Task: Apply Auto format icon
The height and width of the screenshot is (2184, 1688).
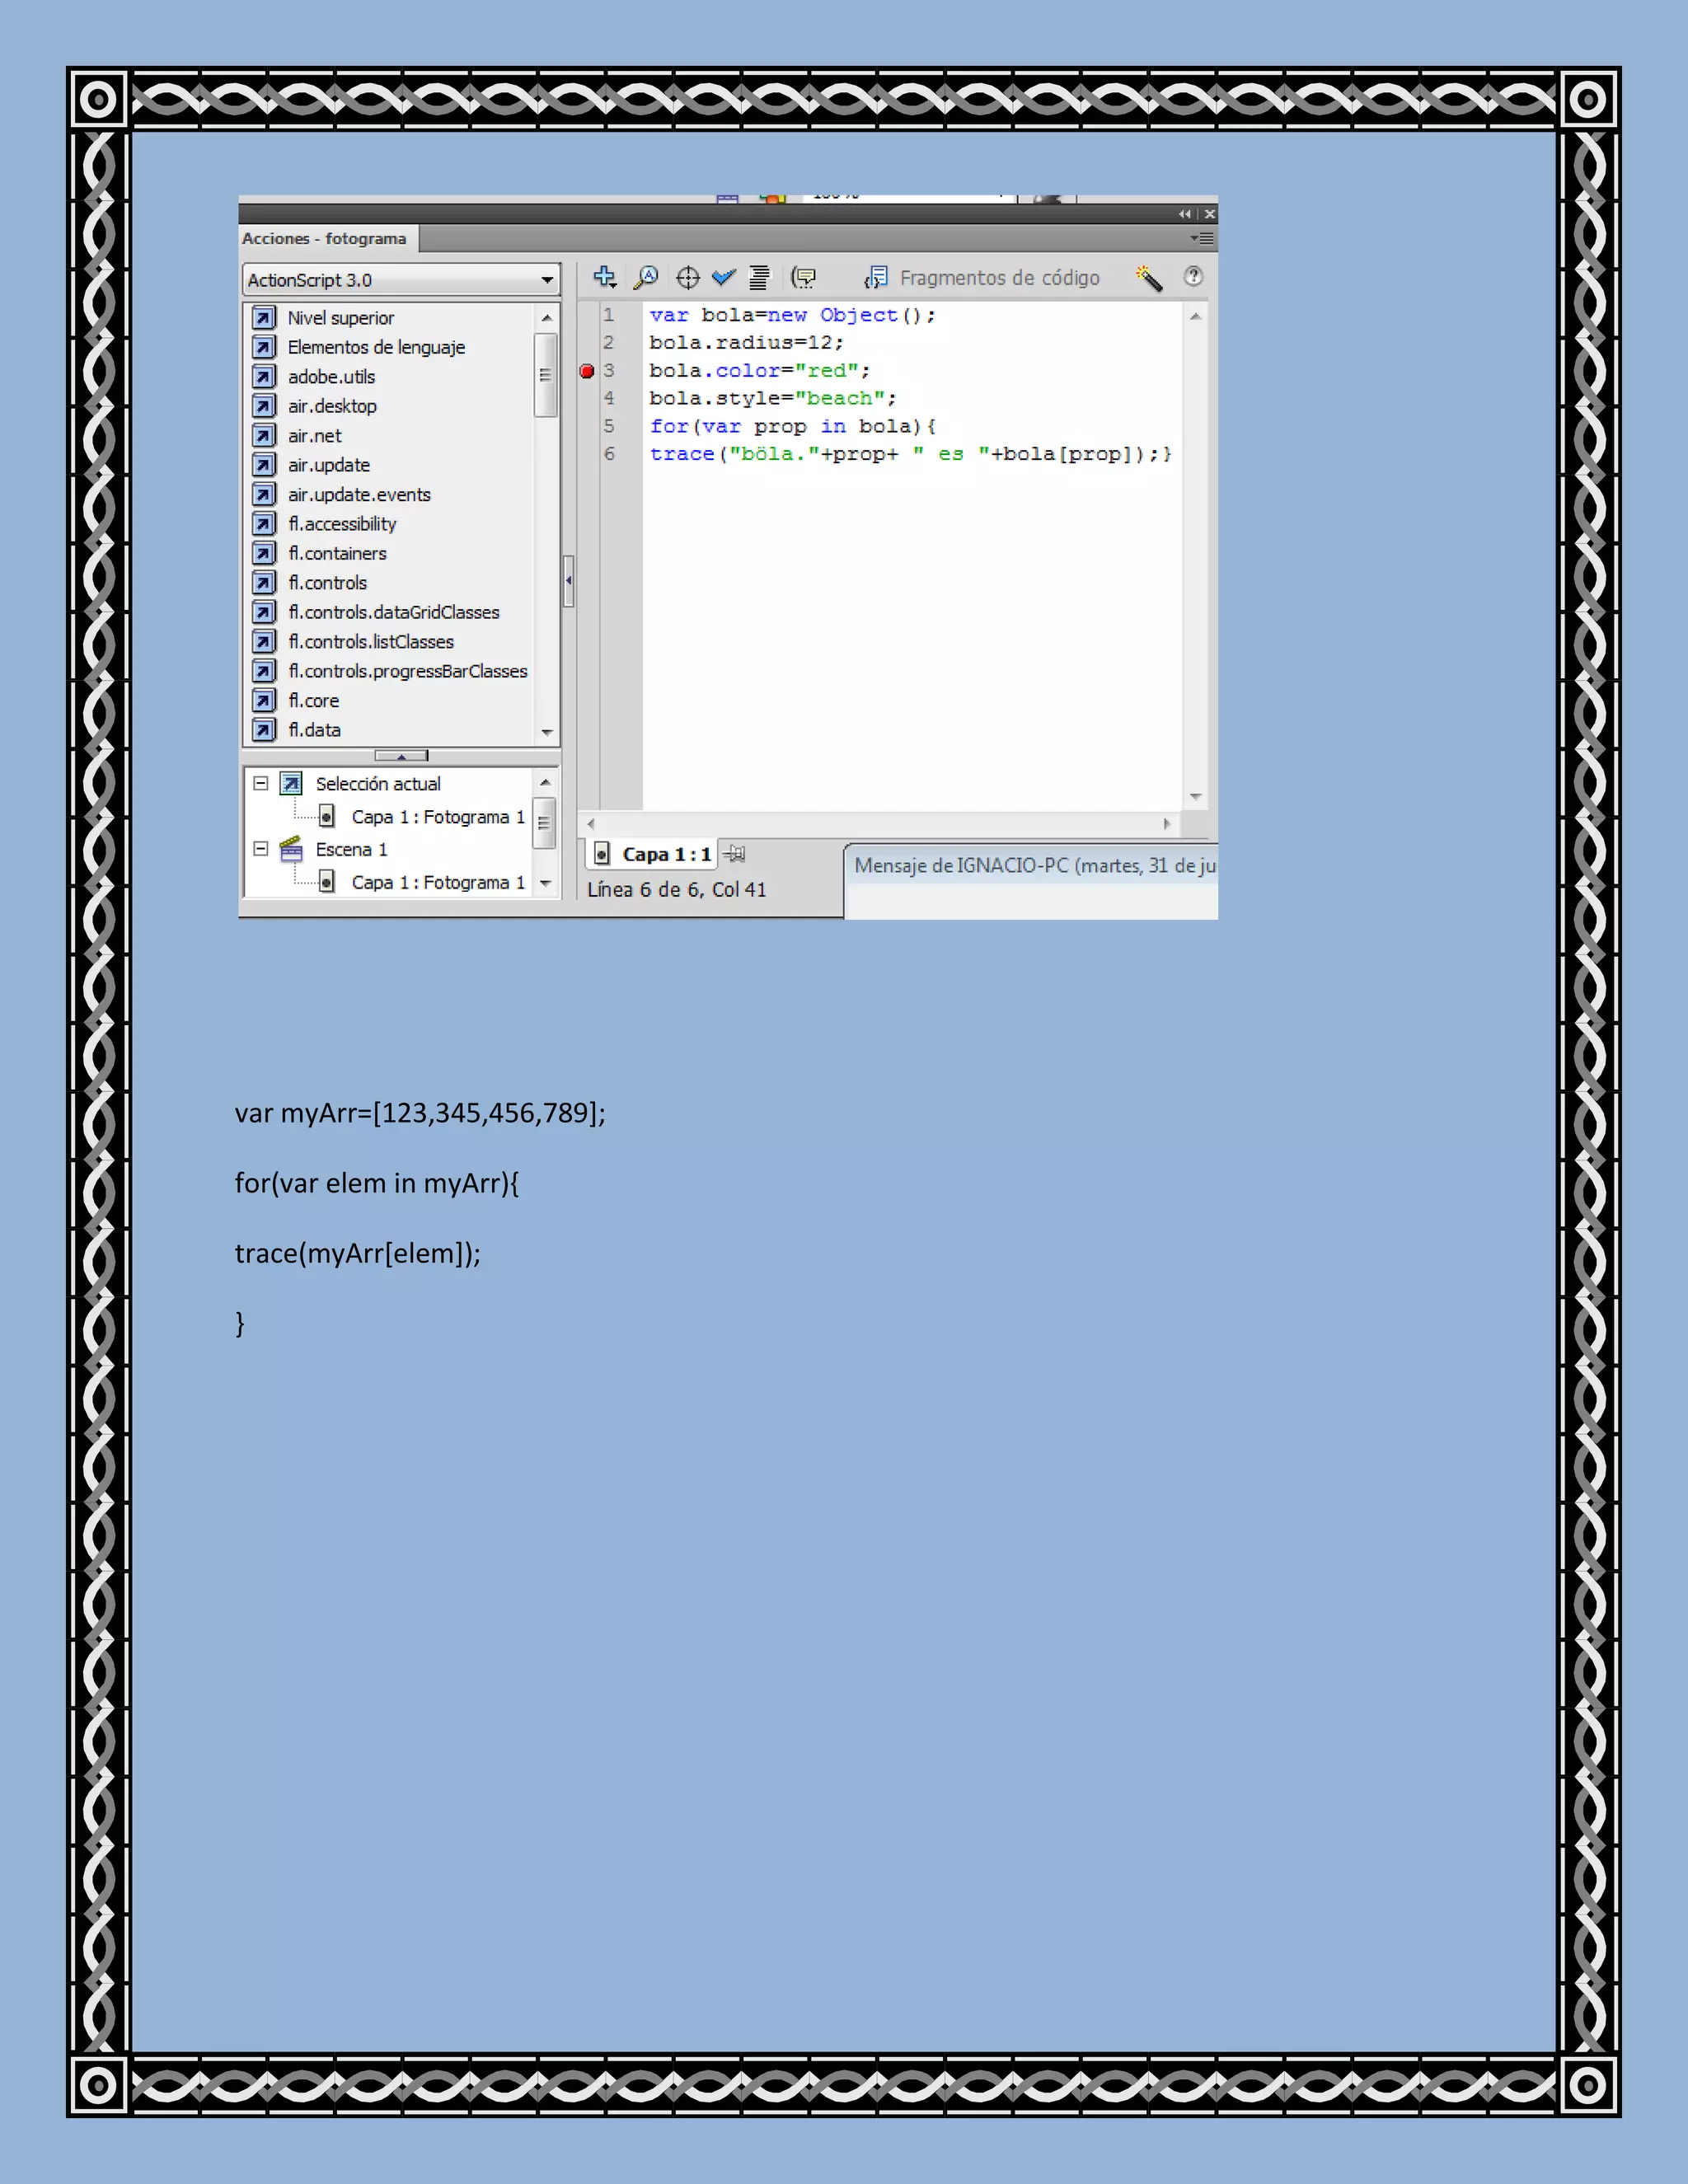Action: pyautogui.click(x=760, y=277)
